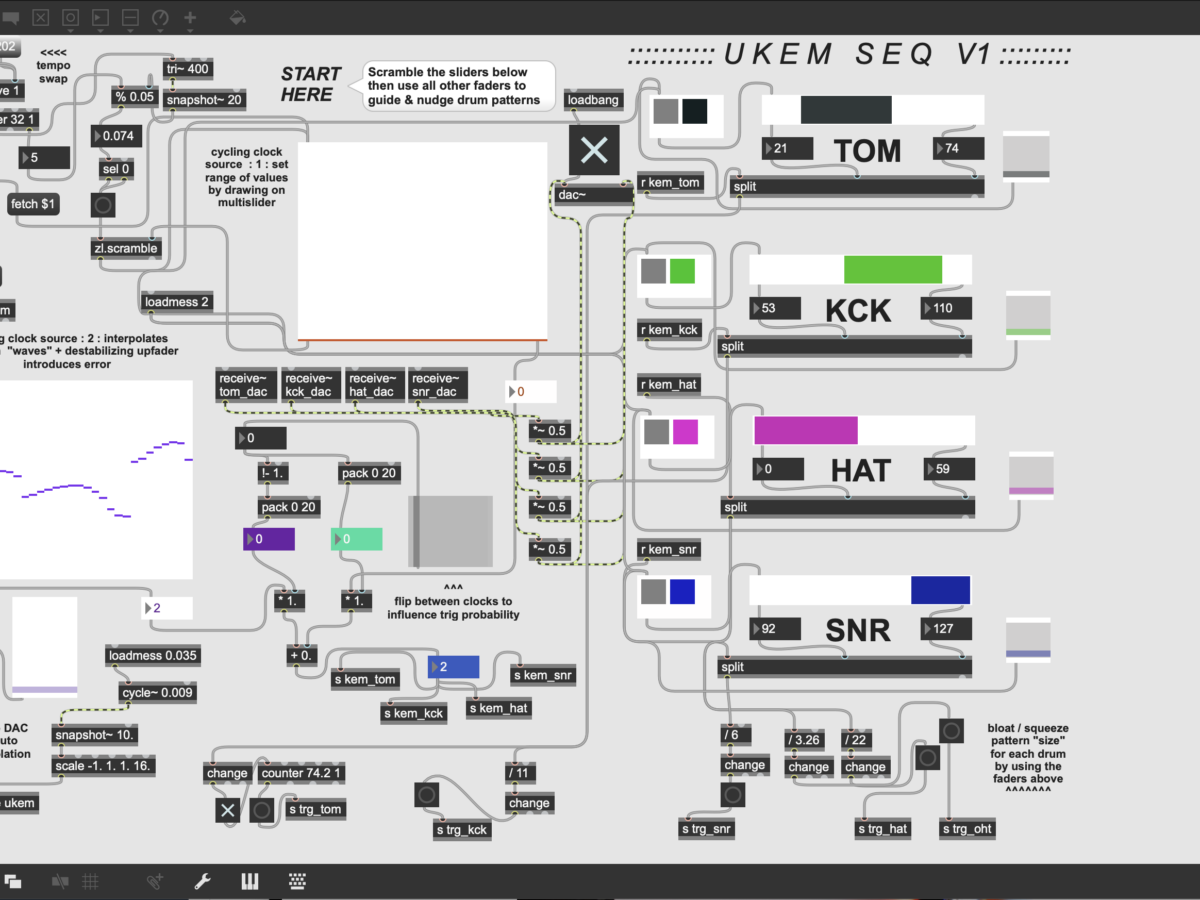Click the bang button above s trg_oht
The image size is (1200, 900).
pos(950,730)
